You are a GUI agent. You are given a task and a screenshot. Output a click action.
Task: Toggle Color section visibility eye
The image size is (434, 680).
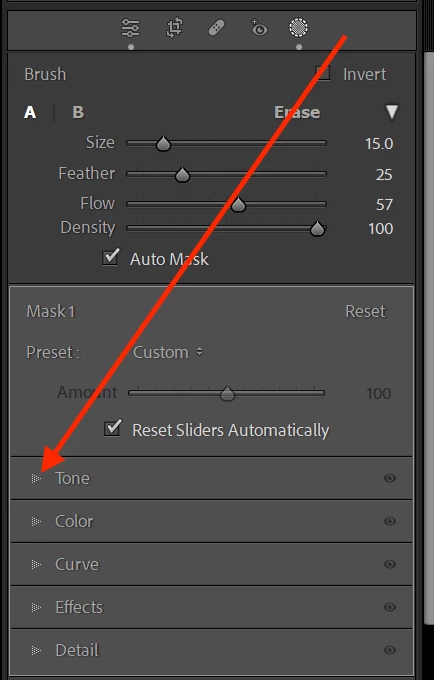(390, 521)
